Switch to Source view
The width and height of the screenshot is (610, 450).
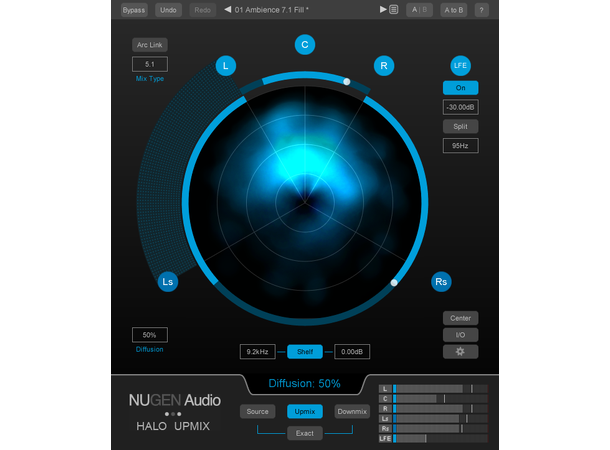(x=258, y=411)
